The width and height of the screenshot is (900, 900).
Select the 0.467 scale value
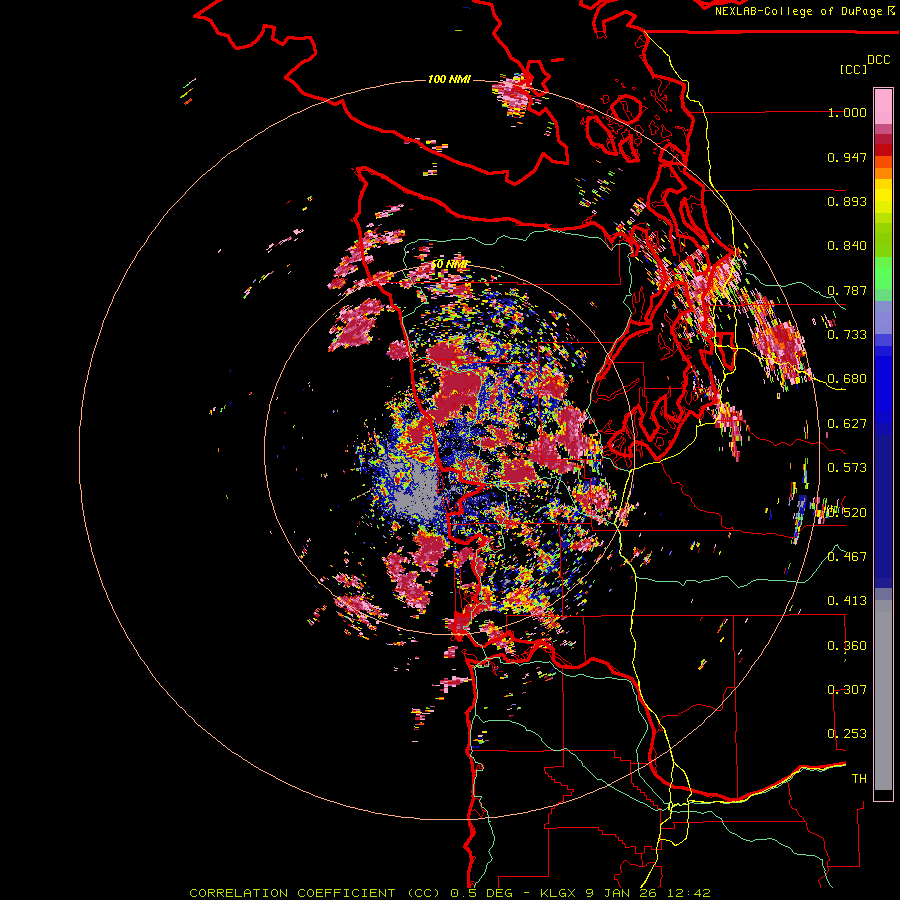pyautogui.click(x=847, y=556)
